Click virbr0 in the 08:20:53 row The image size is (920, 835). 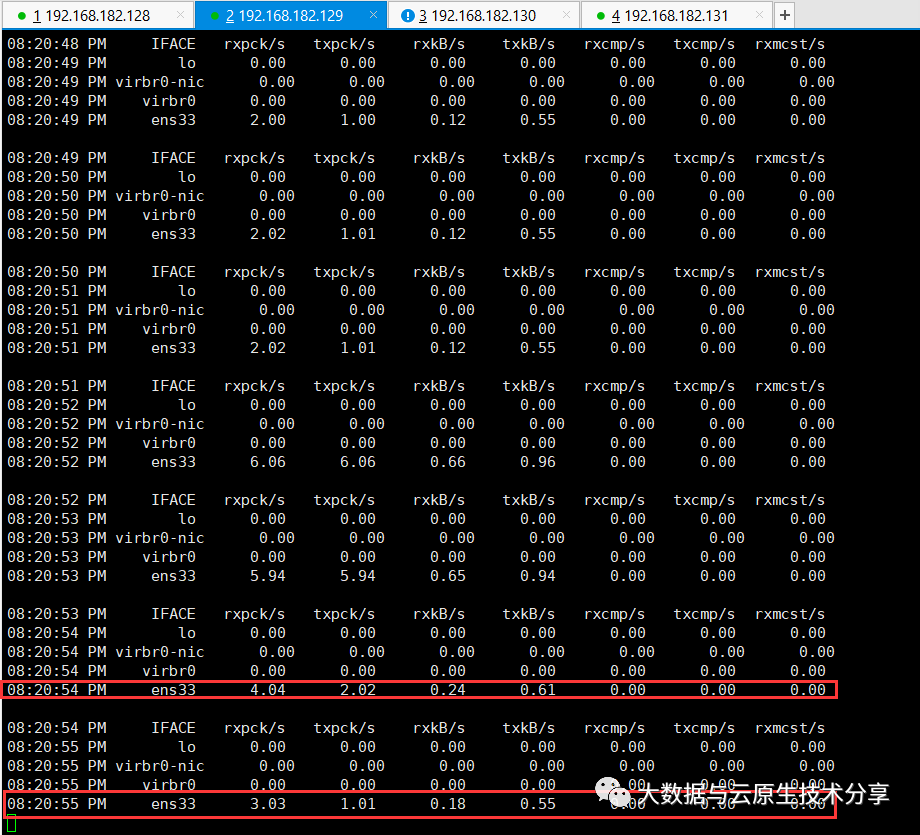click(169, 557)
